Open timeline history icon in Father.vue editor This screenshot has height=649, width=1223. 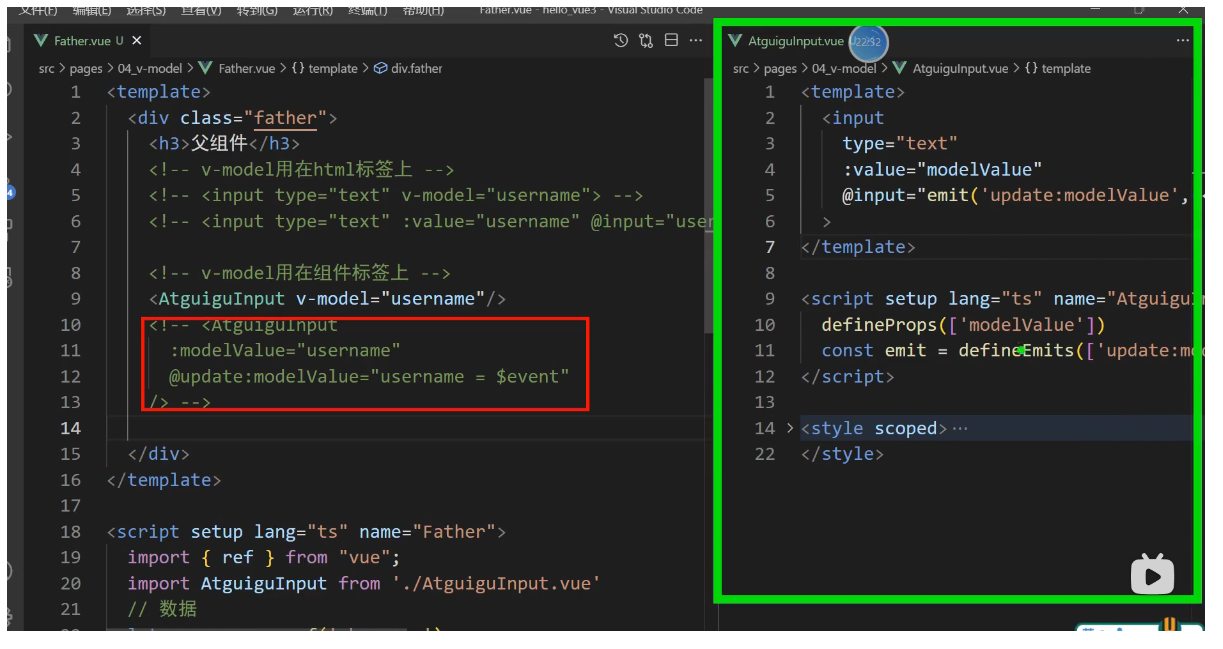pyautogui.click(x=621, y=41)
